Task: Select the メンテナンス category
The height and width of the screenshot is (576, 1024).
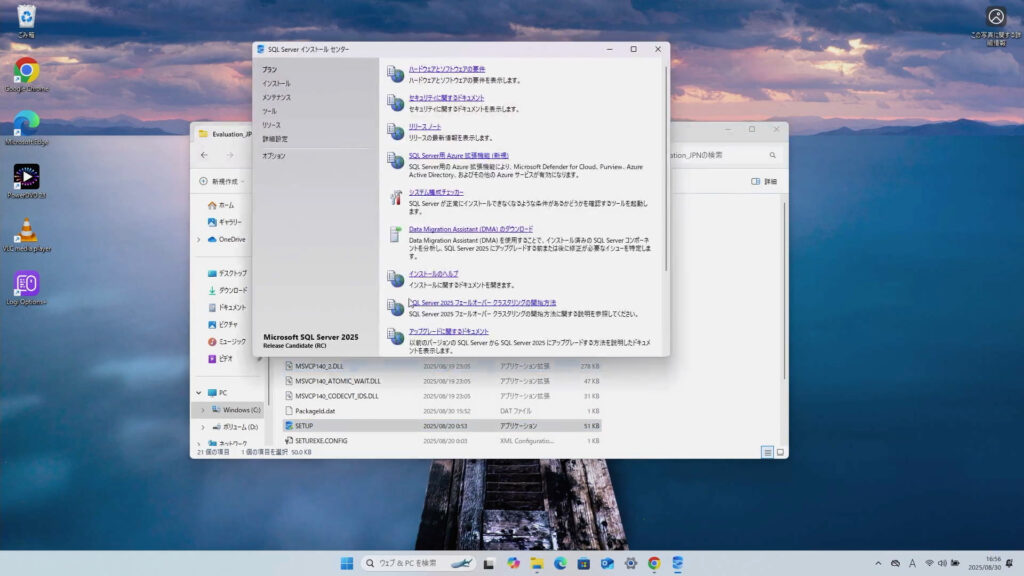Action: pos(276,97)
